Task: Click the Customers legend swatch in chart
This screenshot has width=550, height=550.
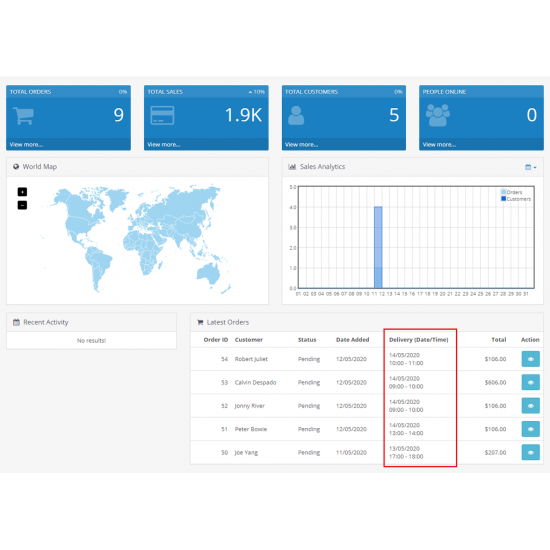Action: point(504,199)
